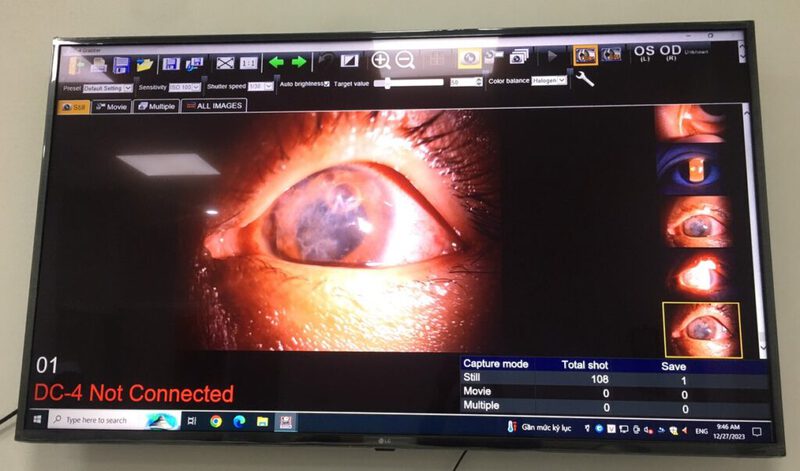This screenshot has height=471, width=800.
Task: Click the fit-to-window envelope-shaped icon
Action: point(226,62)
